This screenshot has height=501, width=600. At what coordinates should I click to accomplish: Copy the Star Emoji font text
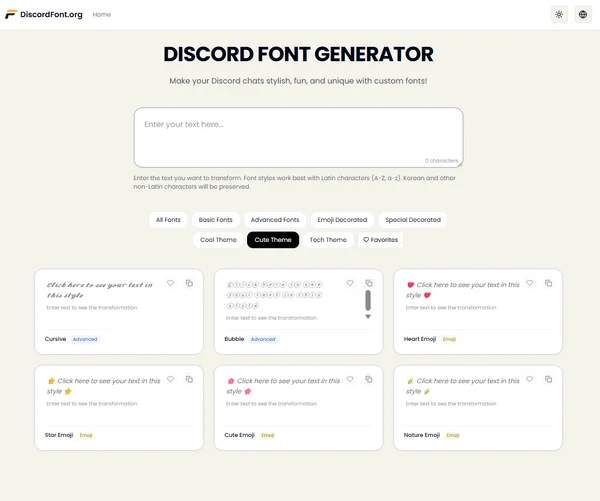coord(189,379)
